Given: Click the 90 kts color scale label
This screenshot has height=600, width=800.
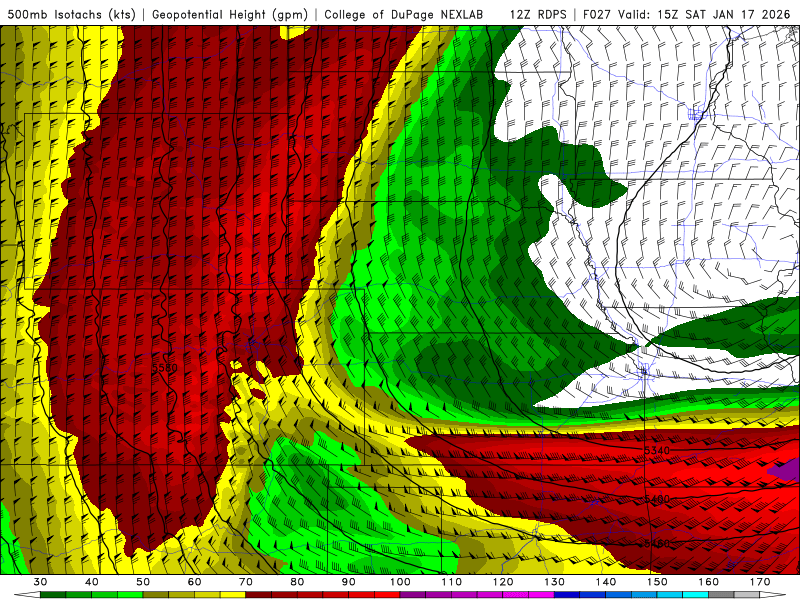Looking at the screenshot, I should click(x=349, y=582).
